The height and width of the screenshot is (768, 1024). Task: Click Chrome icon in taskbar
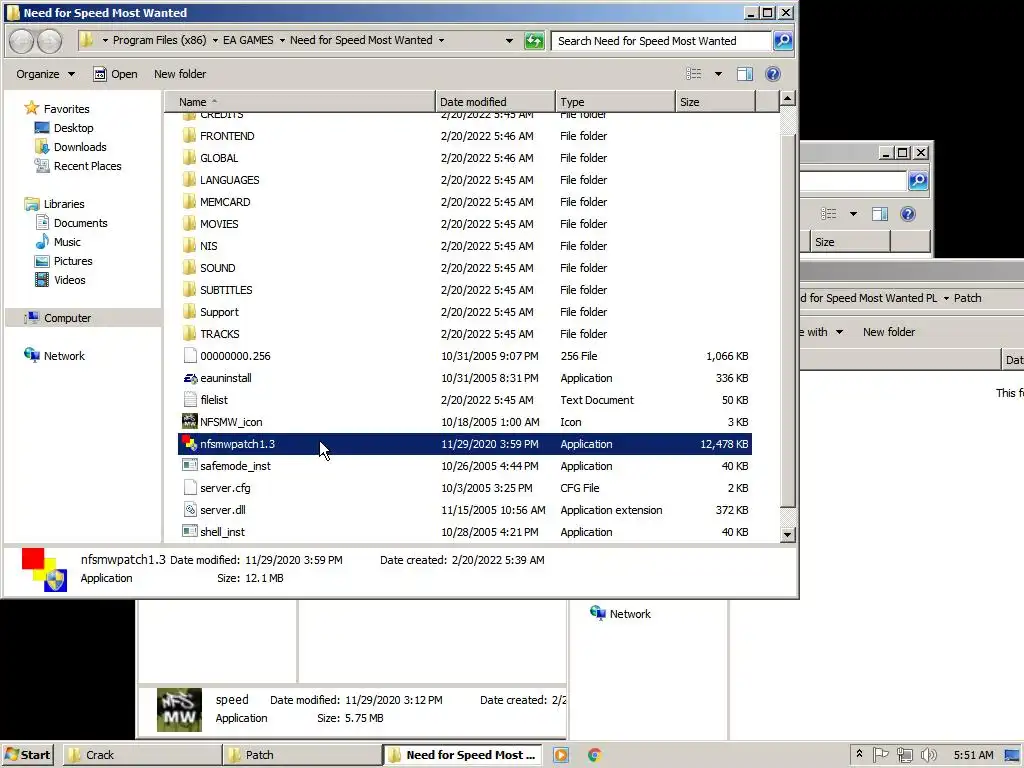(594, 755)
